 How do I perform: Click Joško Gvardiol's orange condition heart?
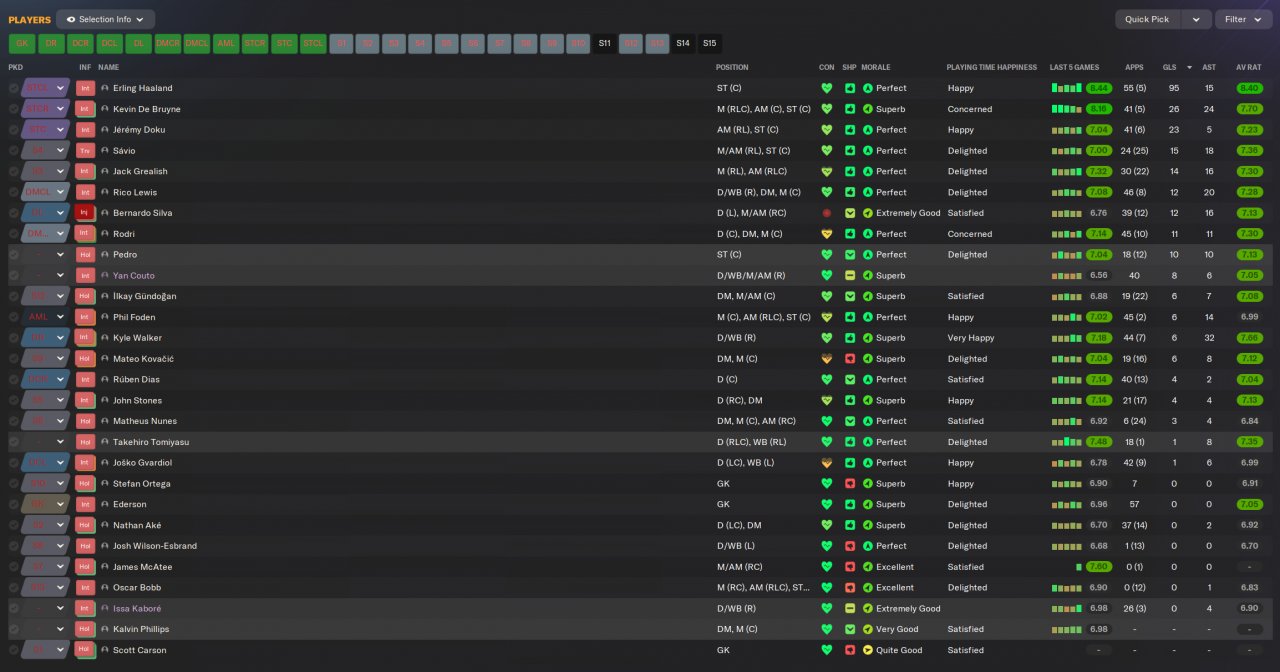[x=826, y=463]
